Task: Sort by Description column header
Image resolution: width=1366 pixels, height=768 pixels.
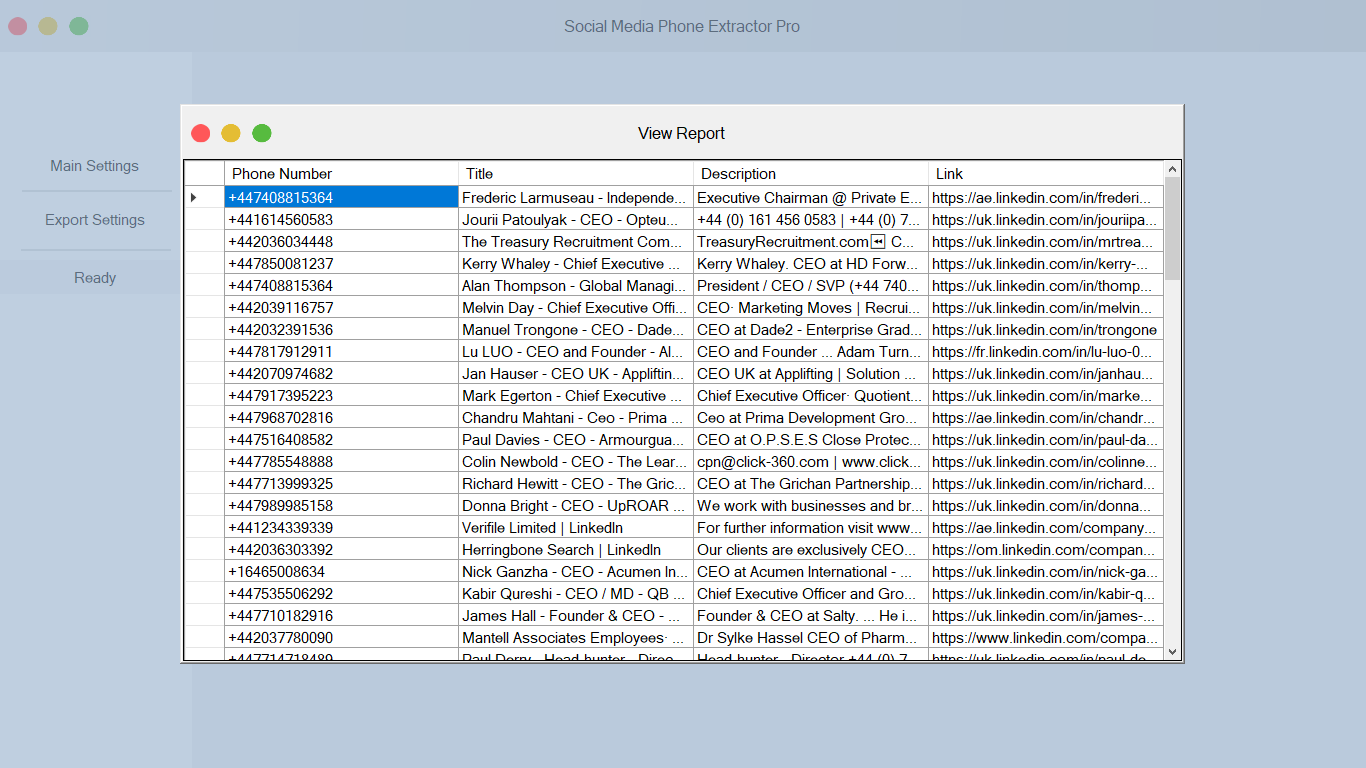Action: pos(811,174)
